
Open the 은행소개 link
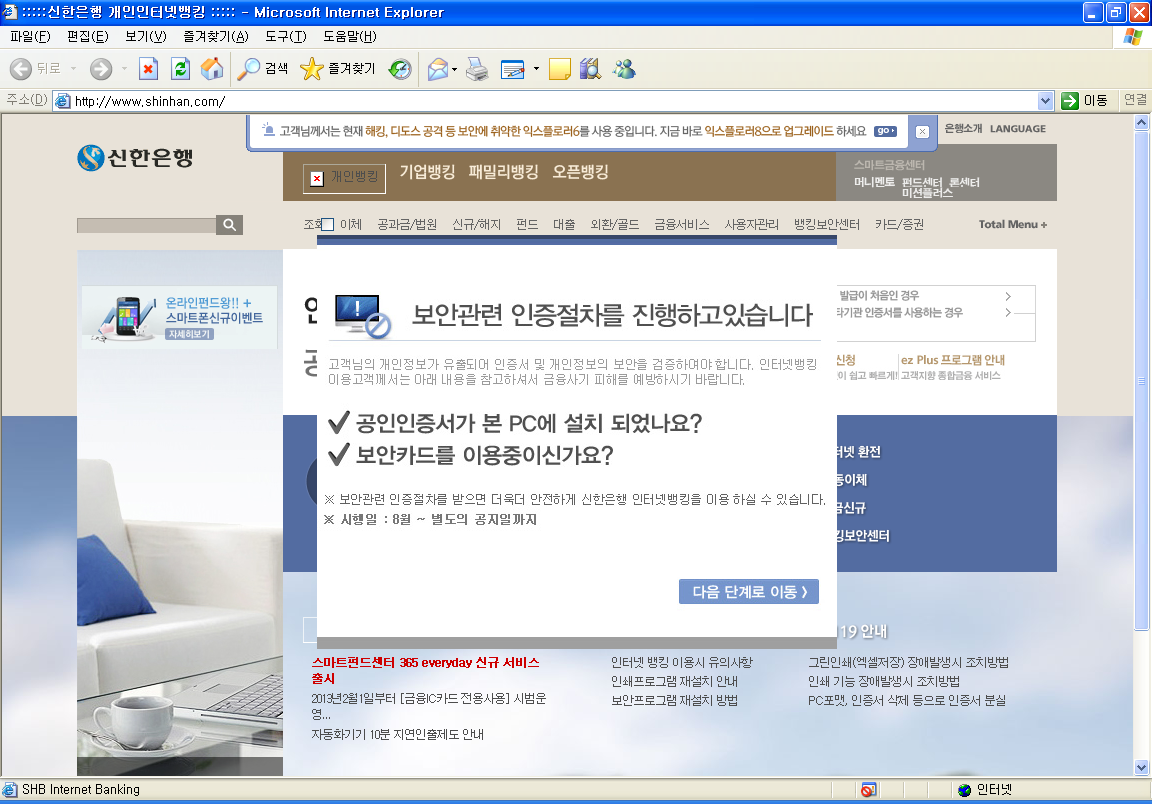click(x=963, y=129)
